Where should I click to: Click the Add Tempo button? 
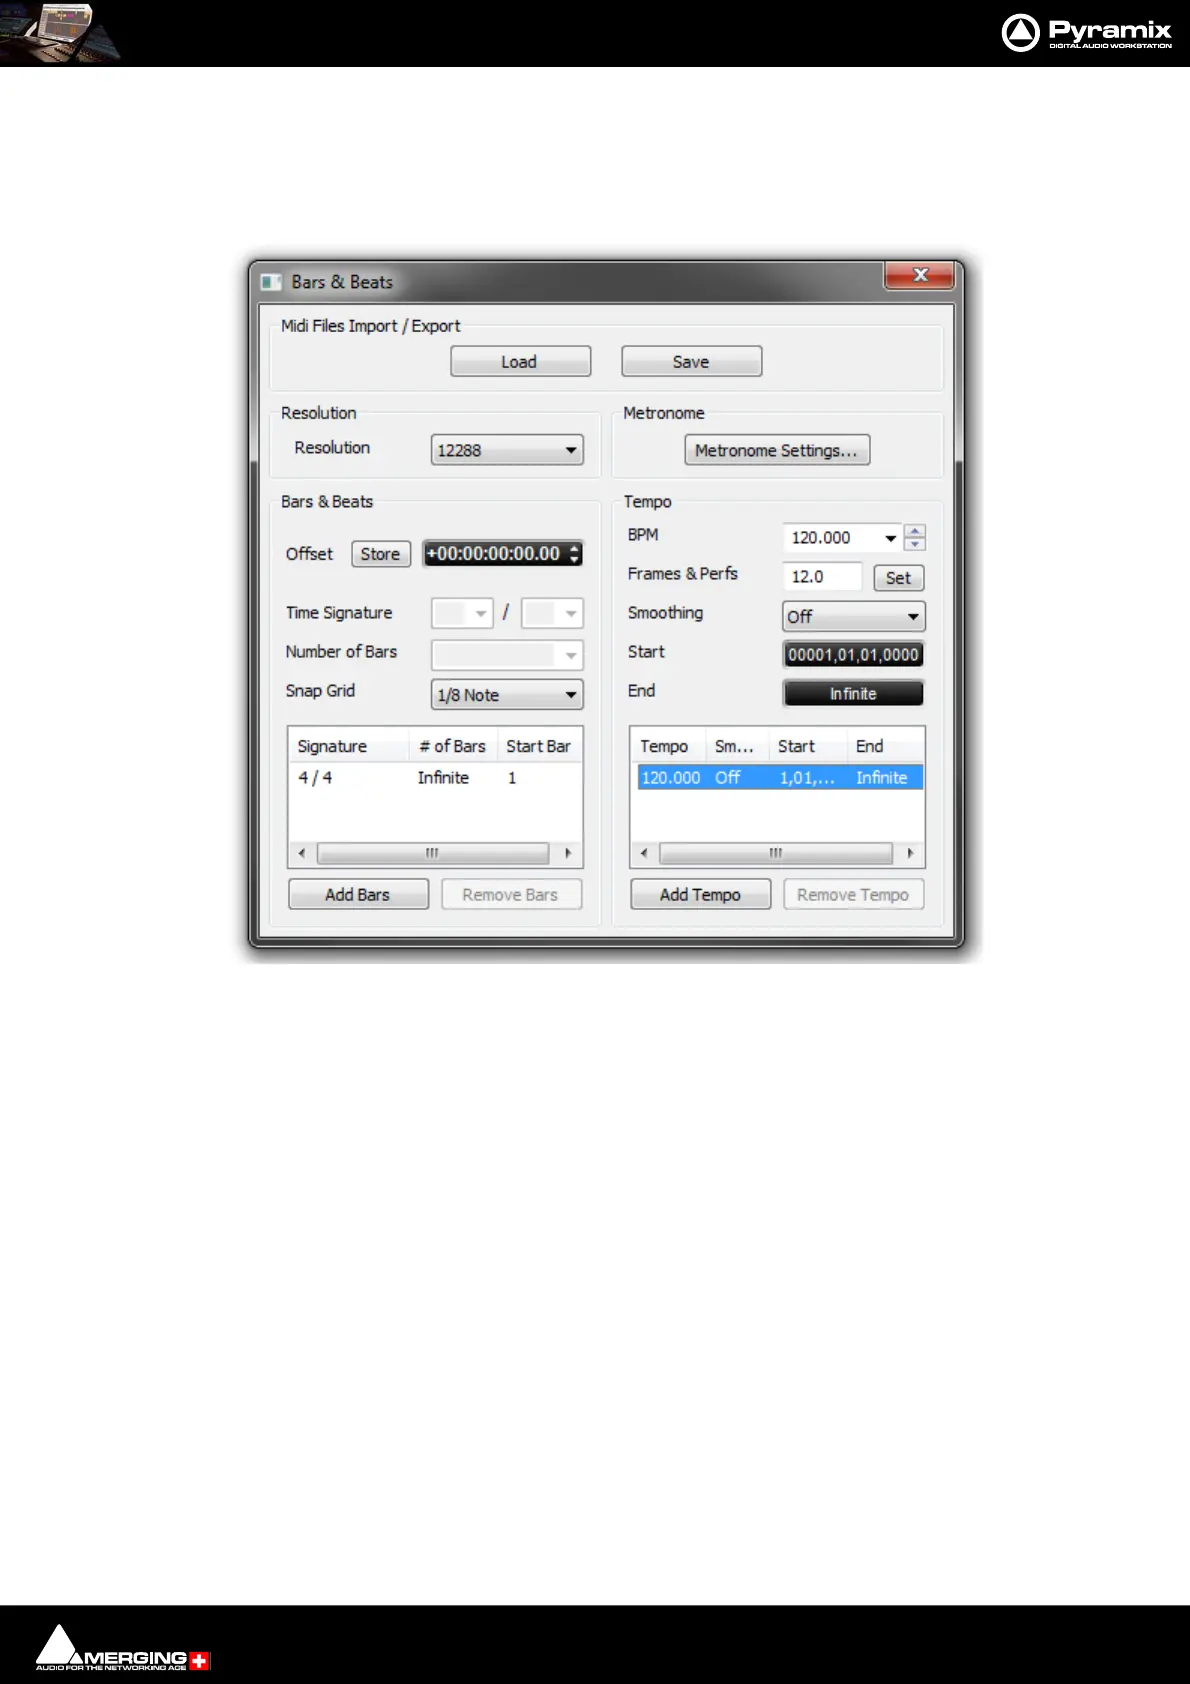(700, 894)
